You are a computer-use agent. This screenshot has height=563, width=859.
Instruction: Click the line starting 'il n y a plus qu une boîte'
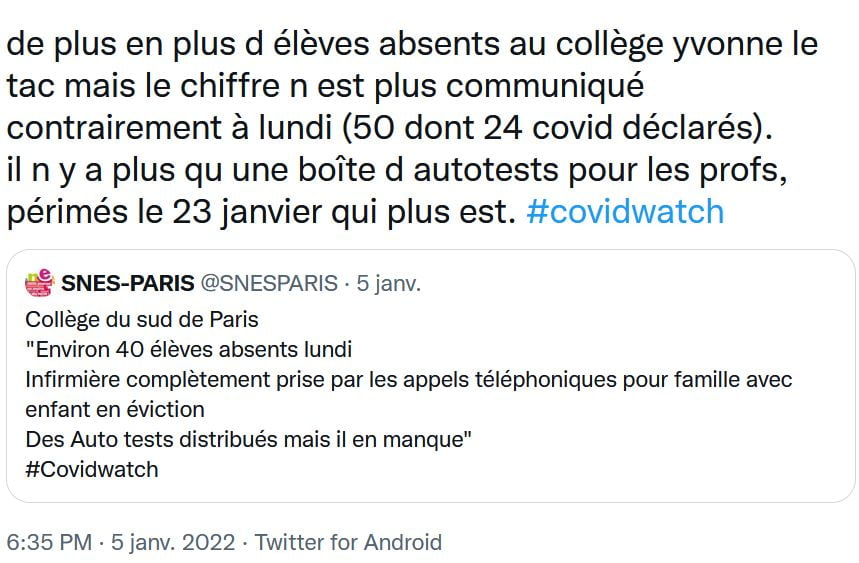(397, 170)
